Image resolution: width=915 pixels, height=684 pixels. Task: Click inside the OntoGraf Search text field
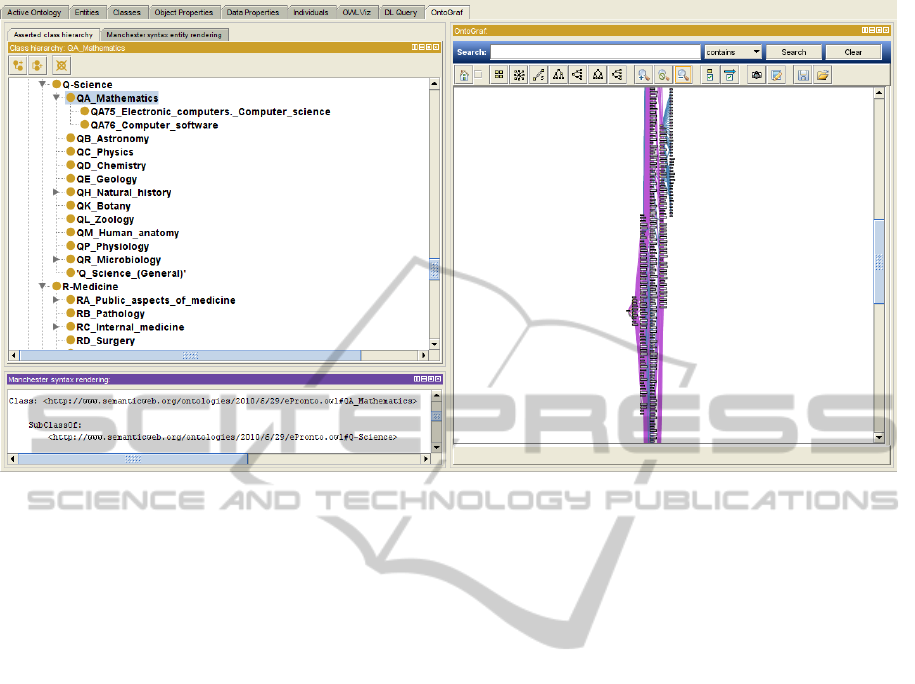point(595,52)
